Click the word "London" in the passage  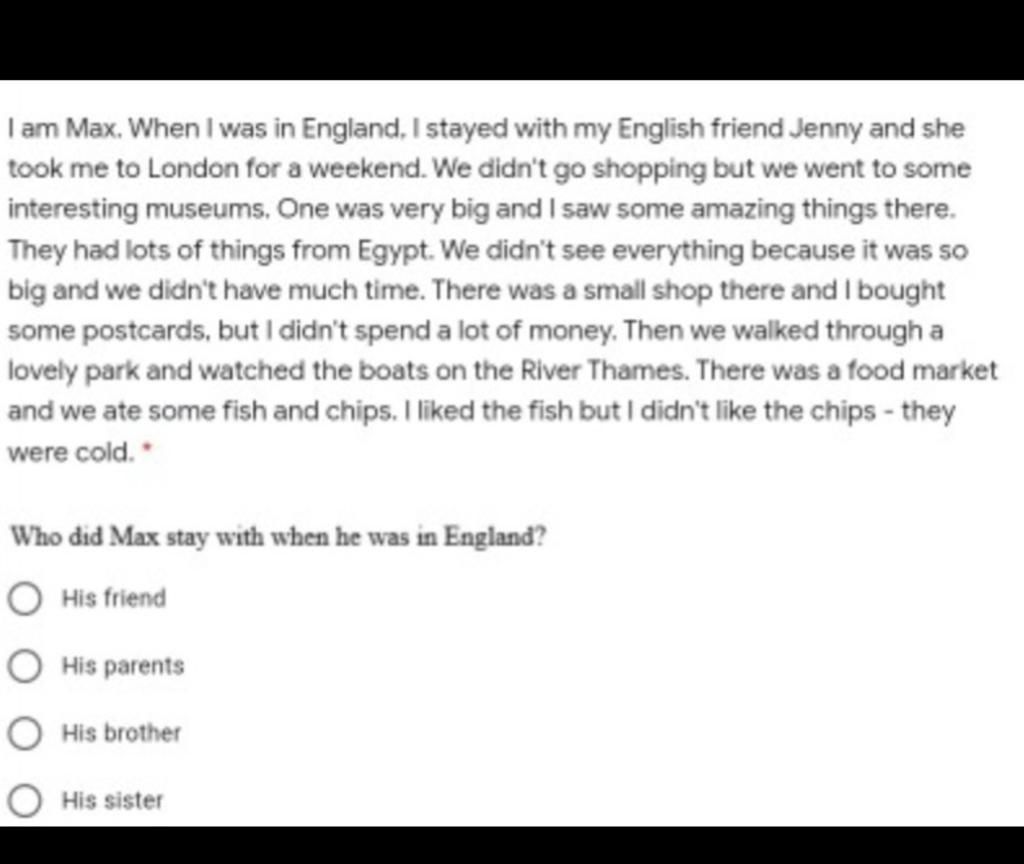(x=193, y=169)
